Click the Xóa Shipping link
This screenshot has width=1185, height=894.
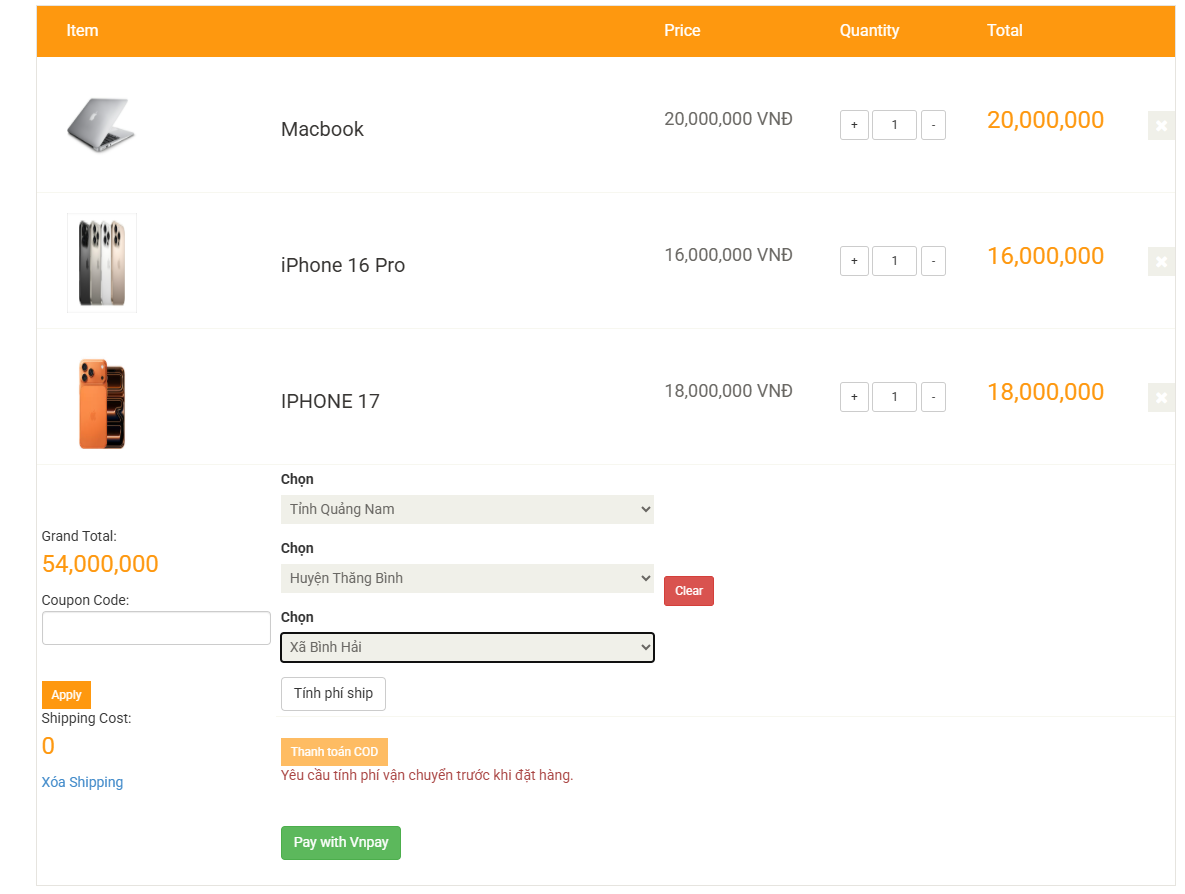click(x=82, y=781)
